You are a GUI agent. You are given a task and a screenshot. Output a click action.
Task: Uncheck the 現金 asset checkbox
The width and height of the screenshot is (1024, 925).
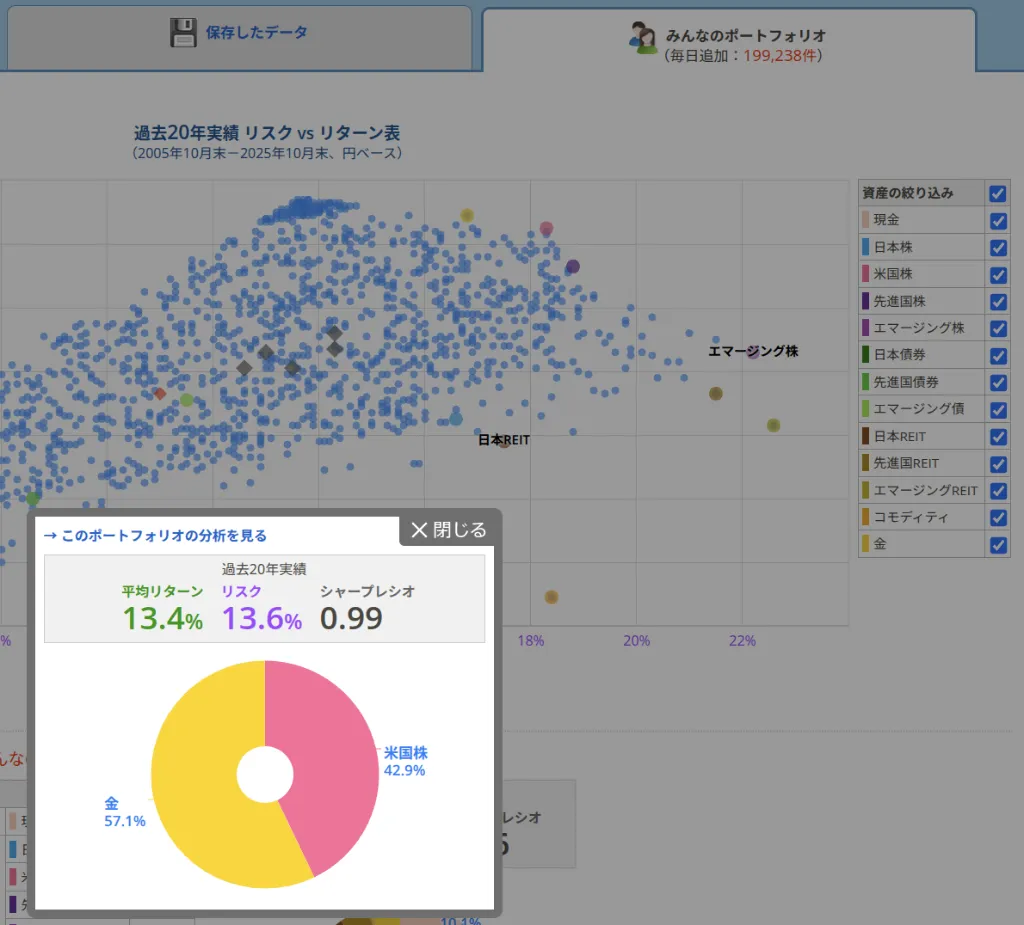tap(997, 220)
